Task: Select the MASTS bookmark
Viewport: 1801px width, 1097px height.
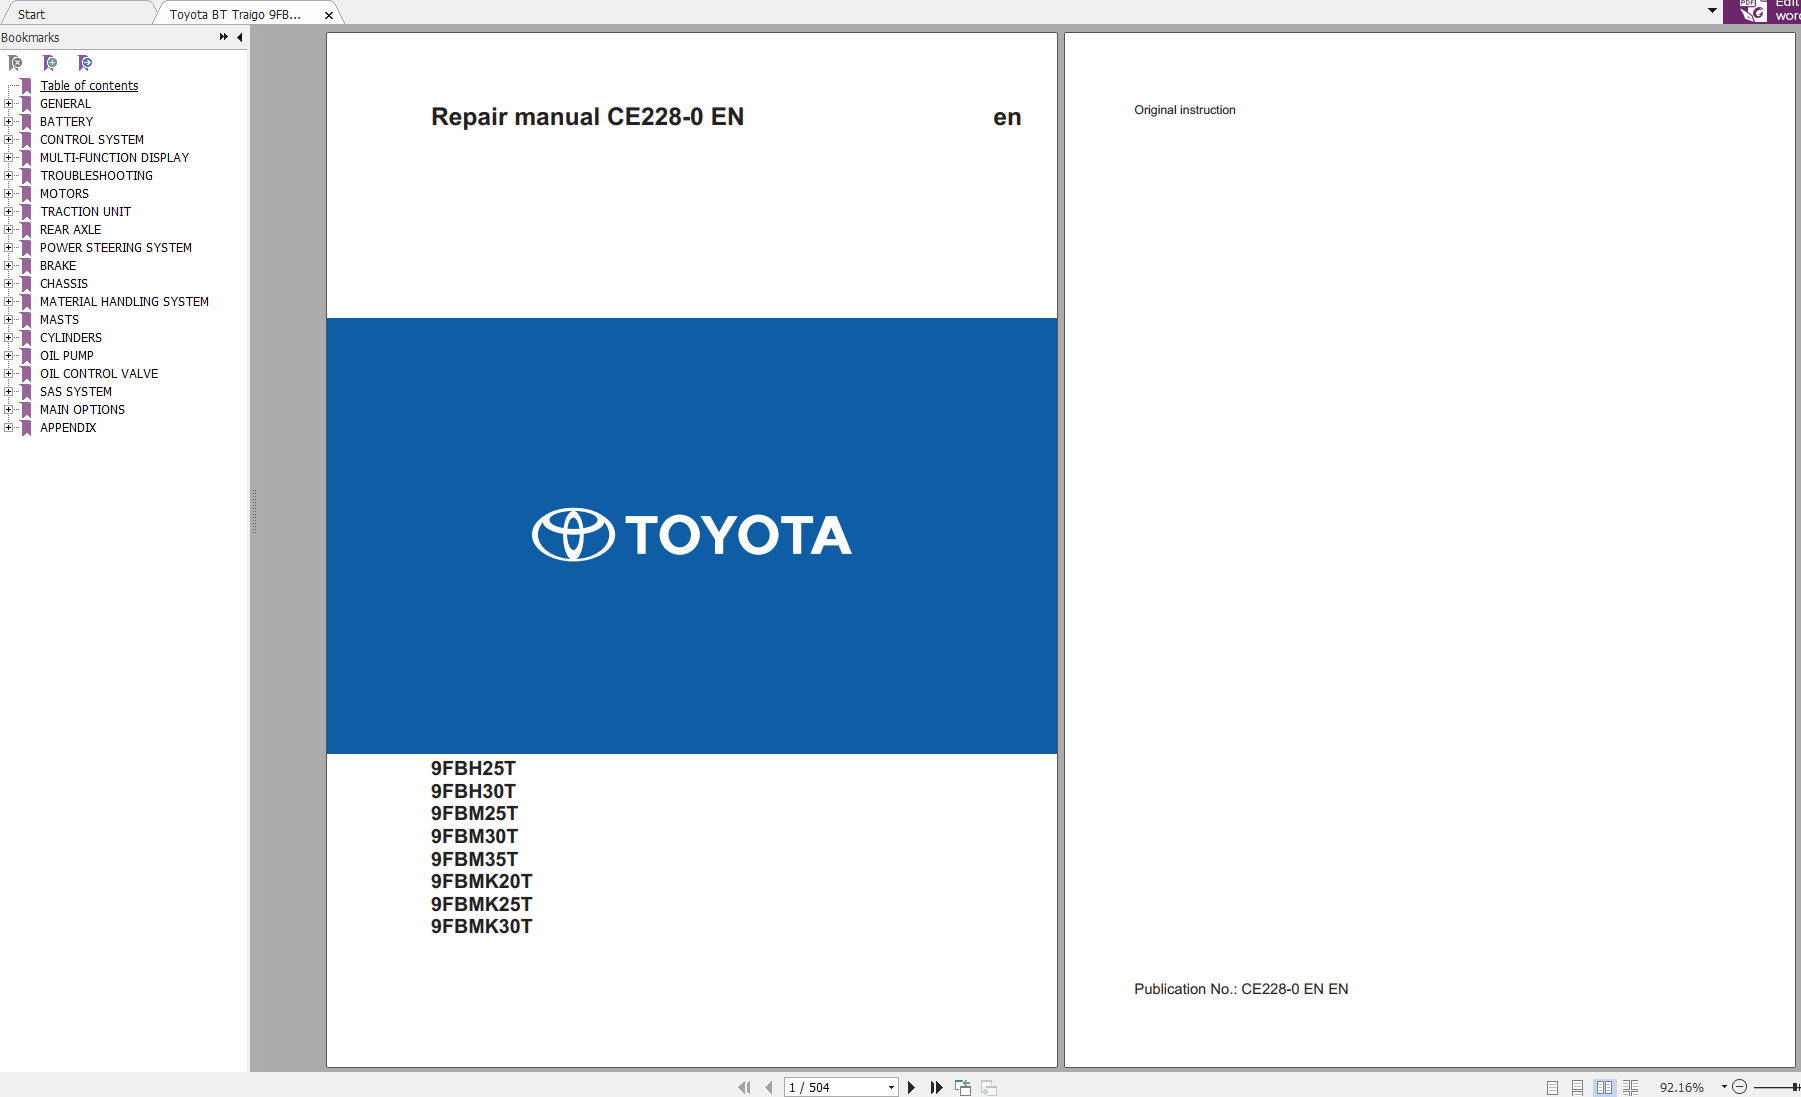Action: pos(59,320)
